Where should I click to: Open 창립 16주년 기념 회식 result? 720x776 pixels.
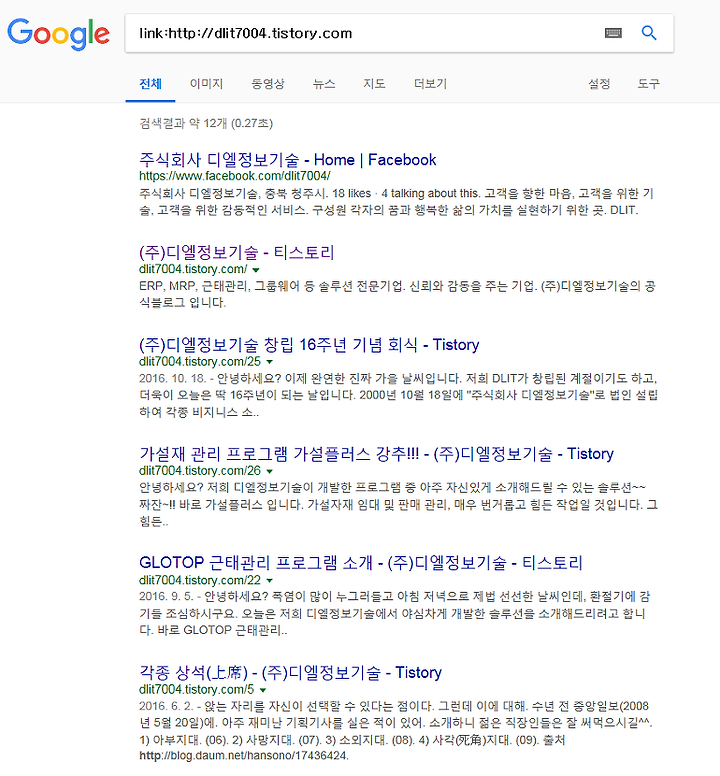[x=309, y=344]
